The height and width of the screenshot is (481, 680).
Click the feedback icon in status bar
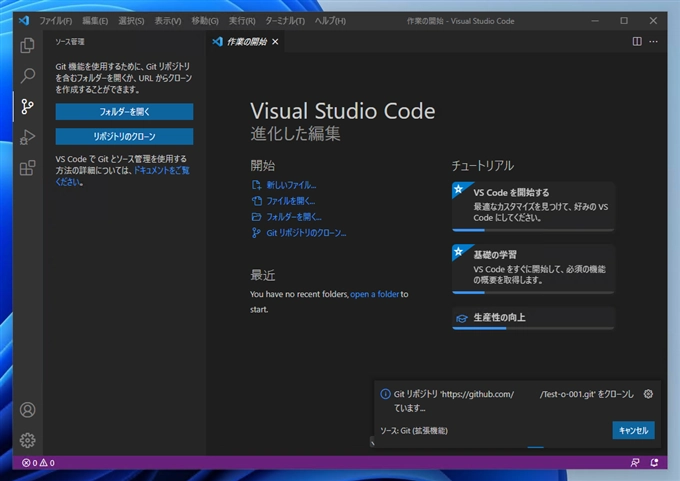pyautogui.click(x=635, y=463)
